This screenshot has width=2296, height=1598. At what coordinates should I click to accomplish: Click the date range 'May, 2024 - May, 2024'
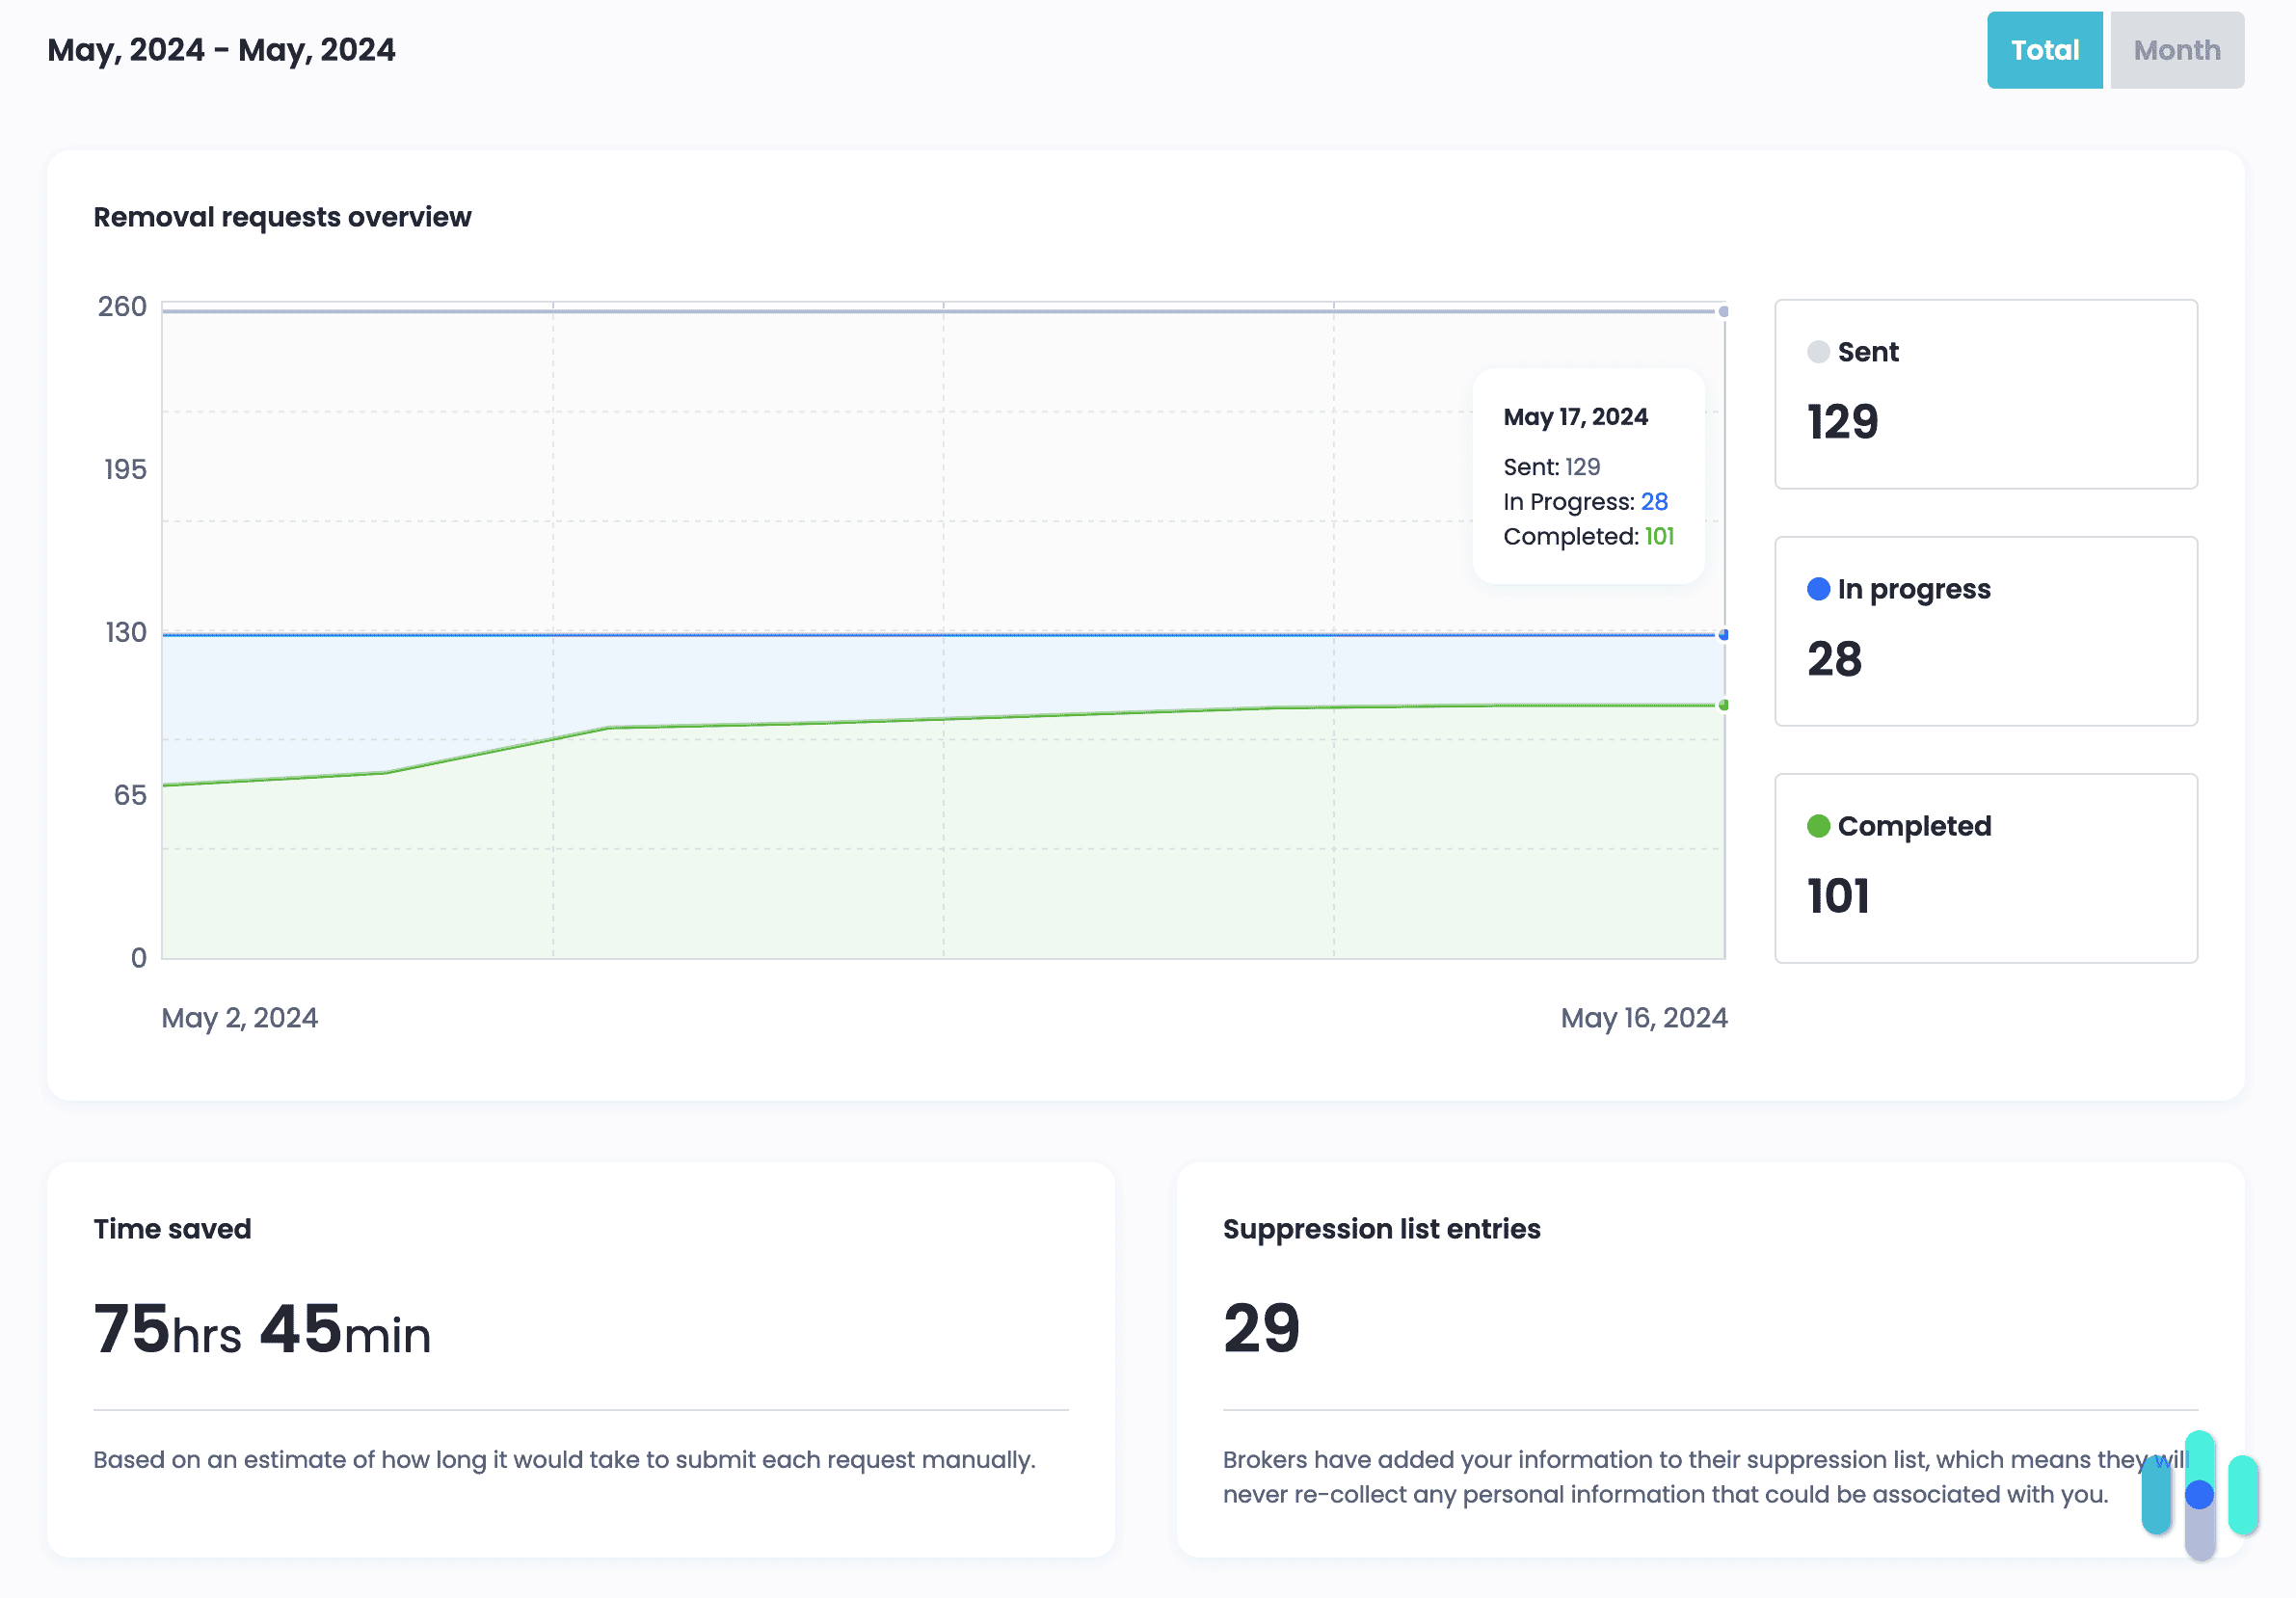coord(221,50)
